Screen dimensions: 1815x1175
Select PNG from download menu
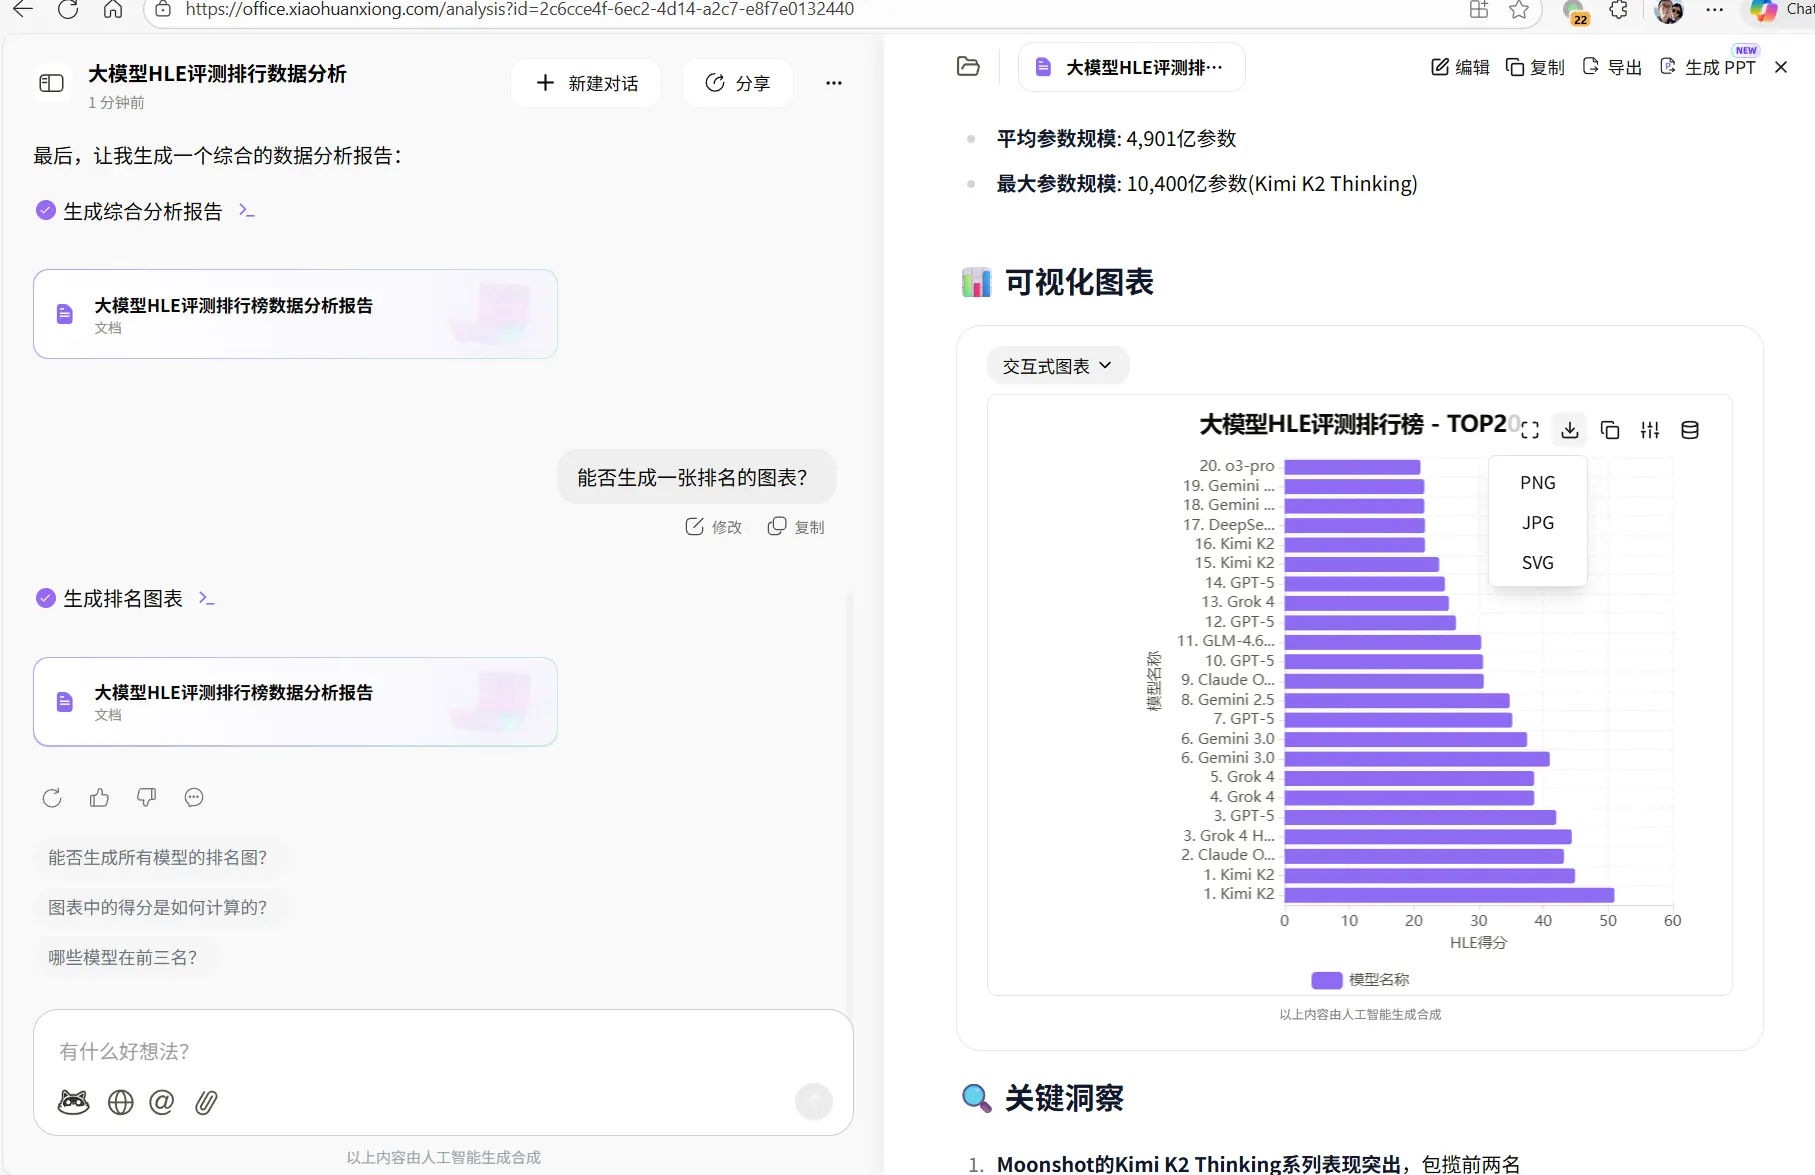1537,483
